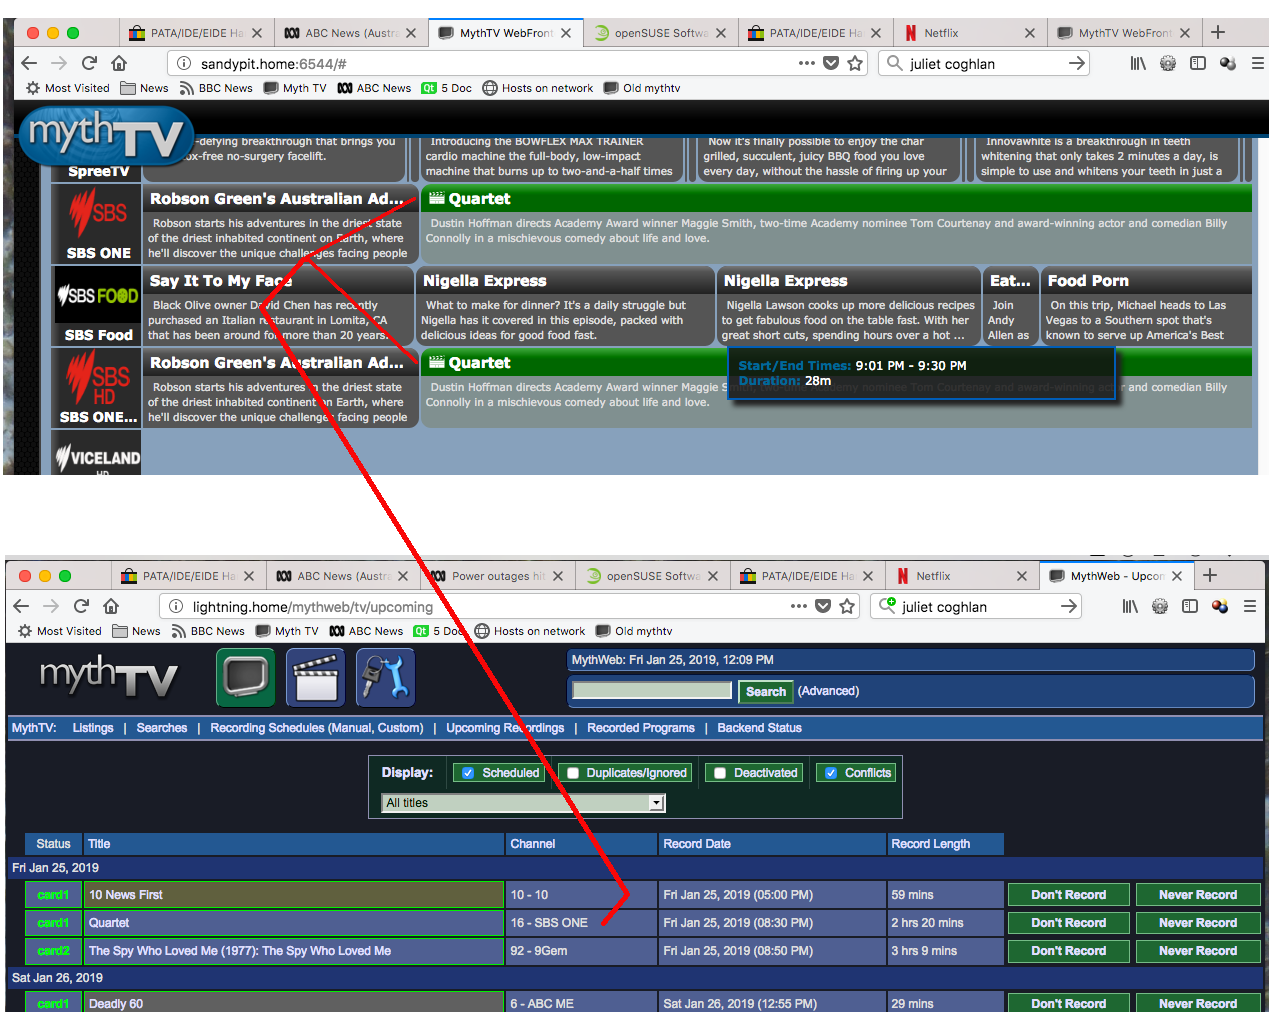Open library icon in the bottom browser window
Image resolution: width=1269 pixels, height=1024 pixels.
pyautogui.click(x=1130, y=606)
